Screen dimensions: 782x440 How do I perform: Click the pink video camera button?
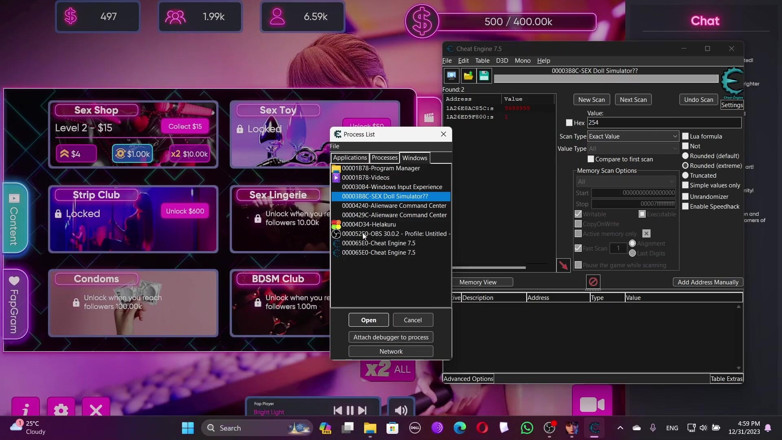point(592,404)
